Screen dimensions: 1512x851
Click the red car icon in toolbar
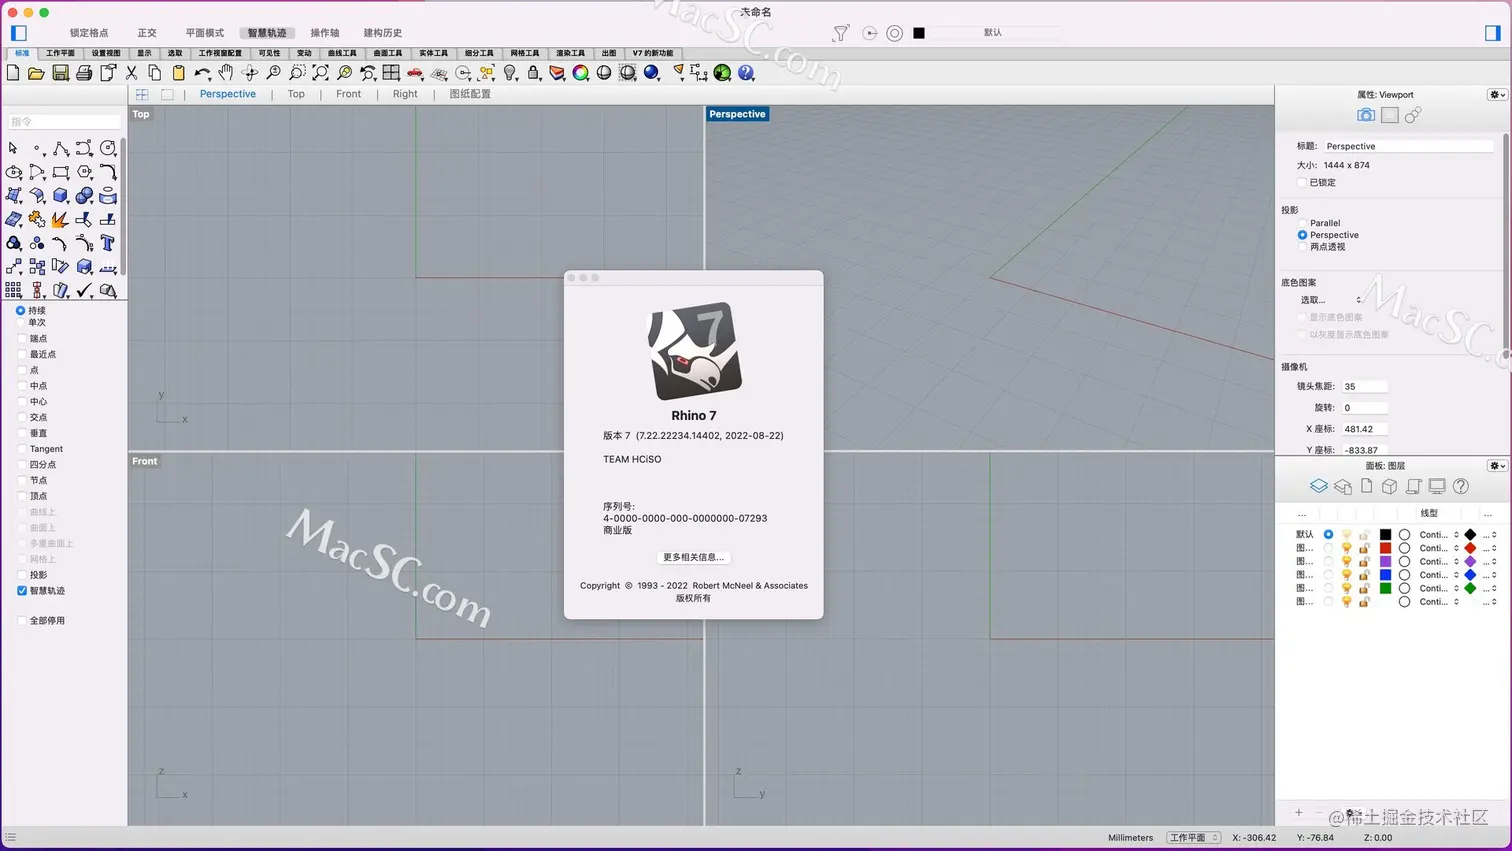(x=415, y=73)
